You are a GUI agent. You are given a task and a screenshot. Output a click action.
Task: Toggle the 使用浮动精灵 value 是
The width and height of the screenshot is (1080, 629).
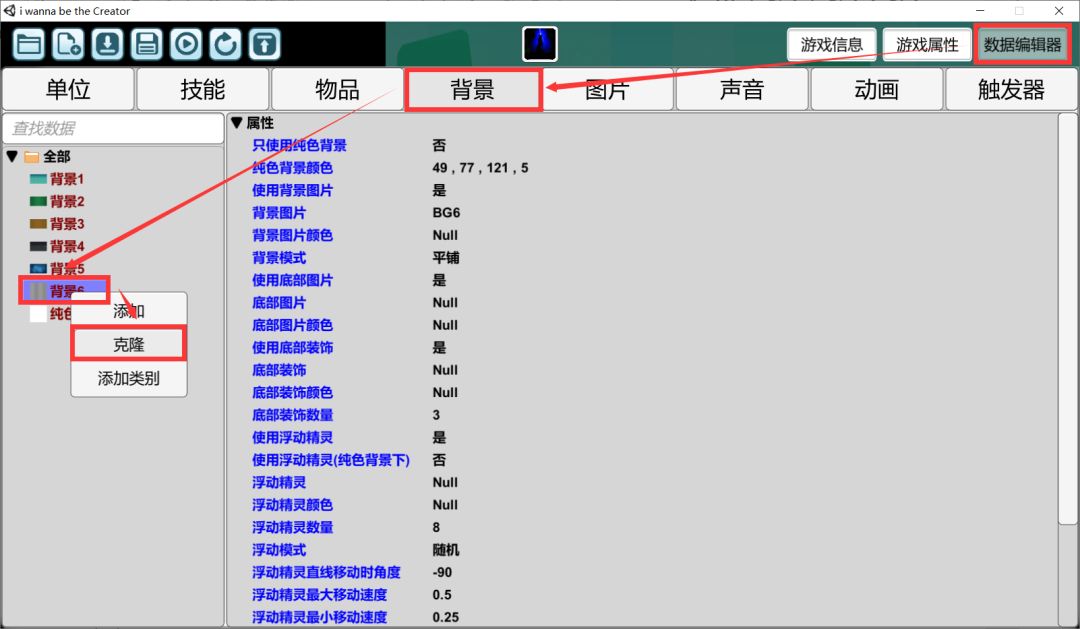pyautogui.click(x=439, y=437)
